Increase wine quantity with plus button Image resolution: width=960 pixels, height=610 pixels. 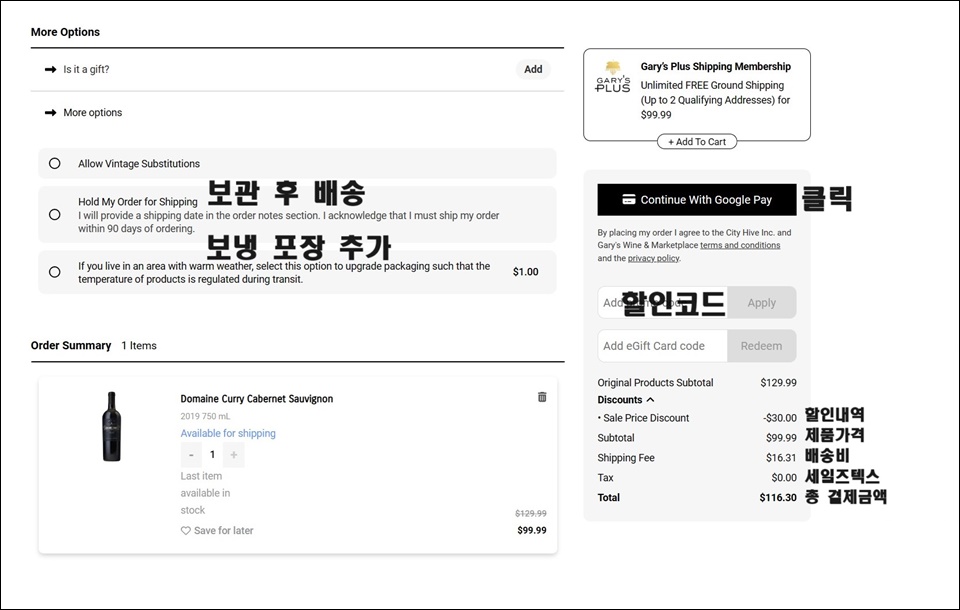(x=233, y=454)
